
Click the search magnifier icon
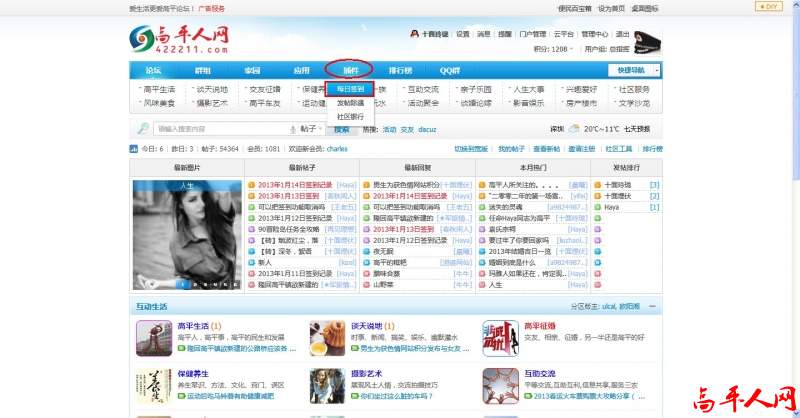(x=143, y=129)
